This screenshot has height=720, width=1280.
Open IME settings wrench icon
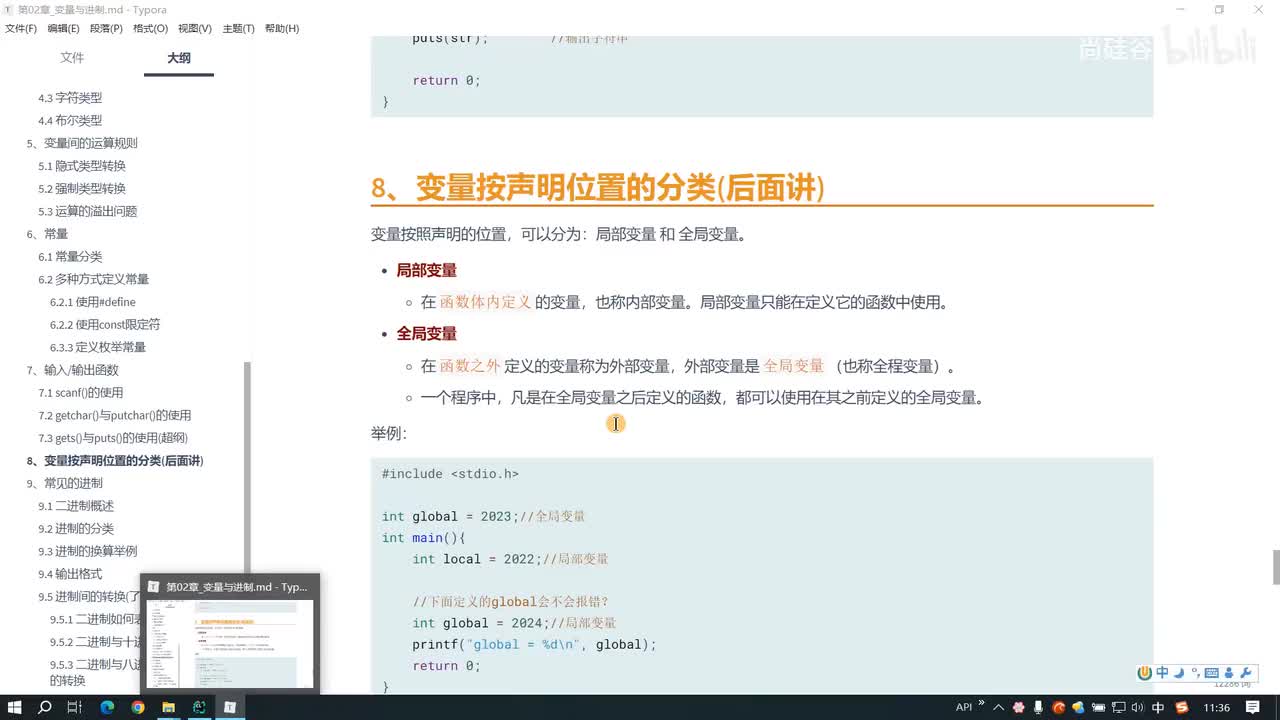tap(1246, 673)
